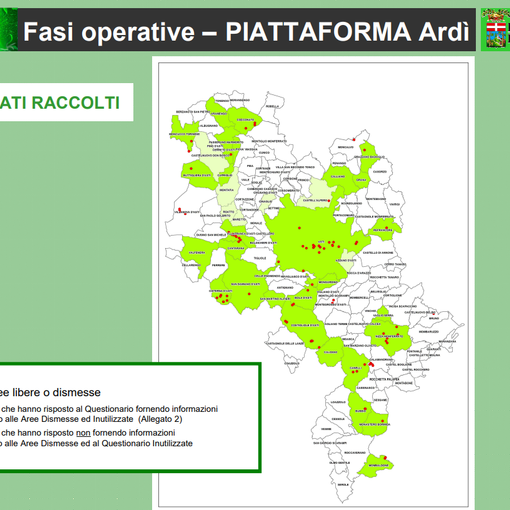This screenshot has height=510, width=510.
Task: Click the TIGLIOLE label on the map
Action: coord(260,258)
